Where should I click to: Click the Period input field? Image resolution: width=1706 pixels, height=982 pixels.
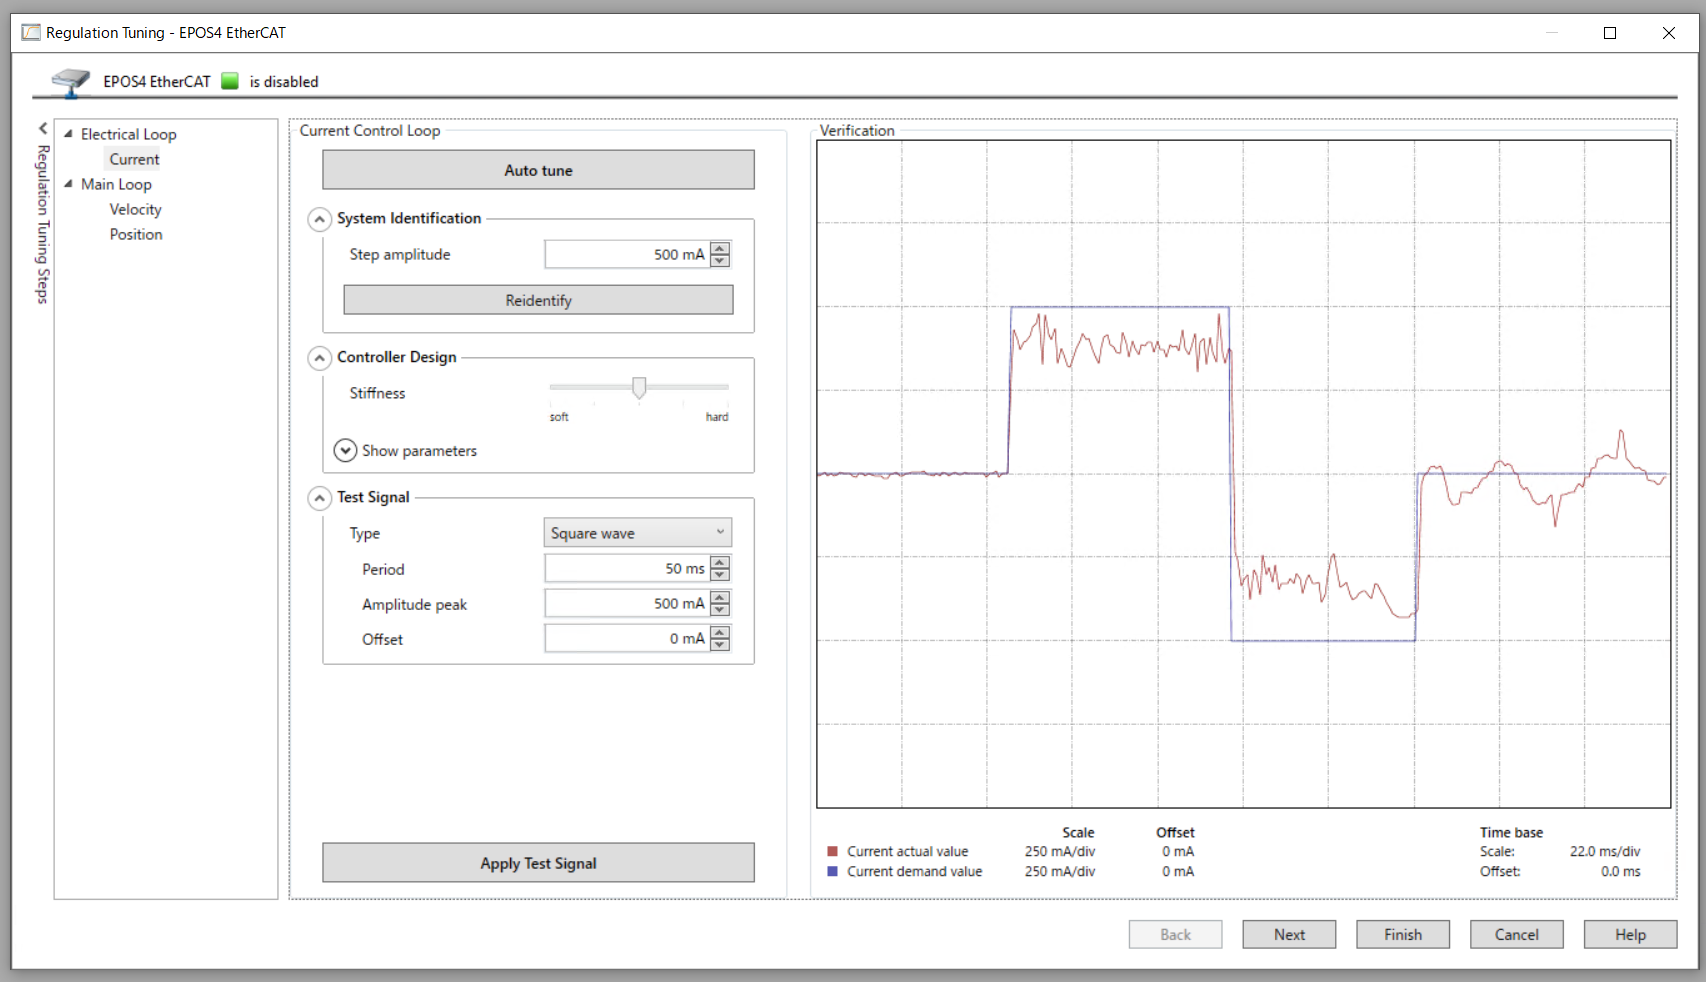[627, 569]
